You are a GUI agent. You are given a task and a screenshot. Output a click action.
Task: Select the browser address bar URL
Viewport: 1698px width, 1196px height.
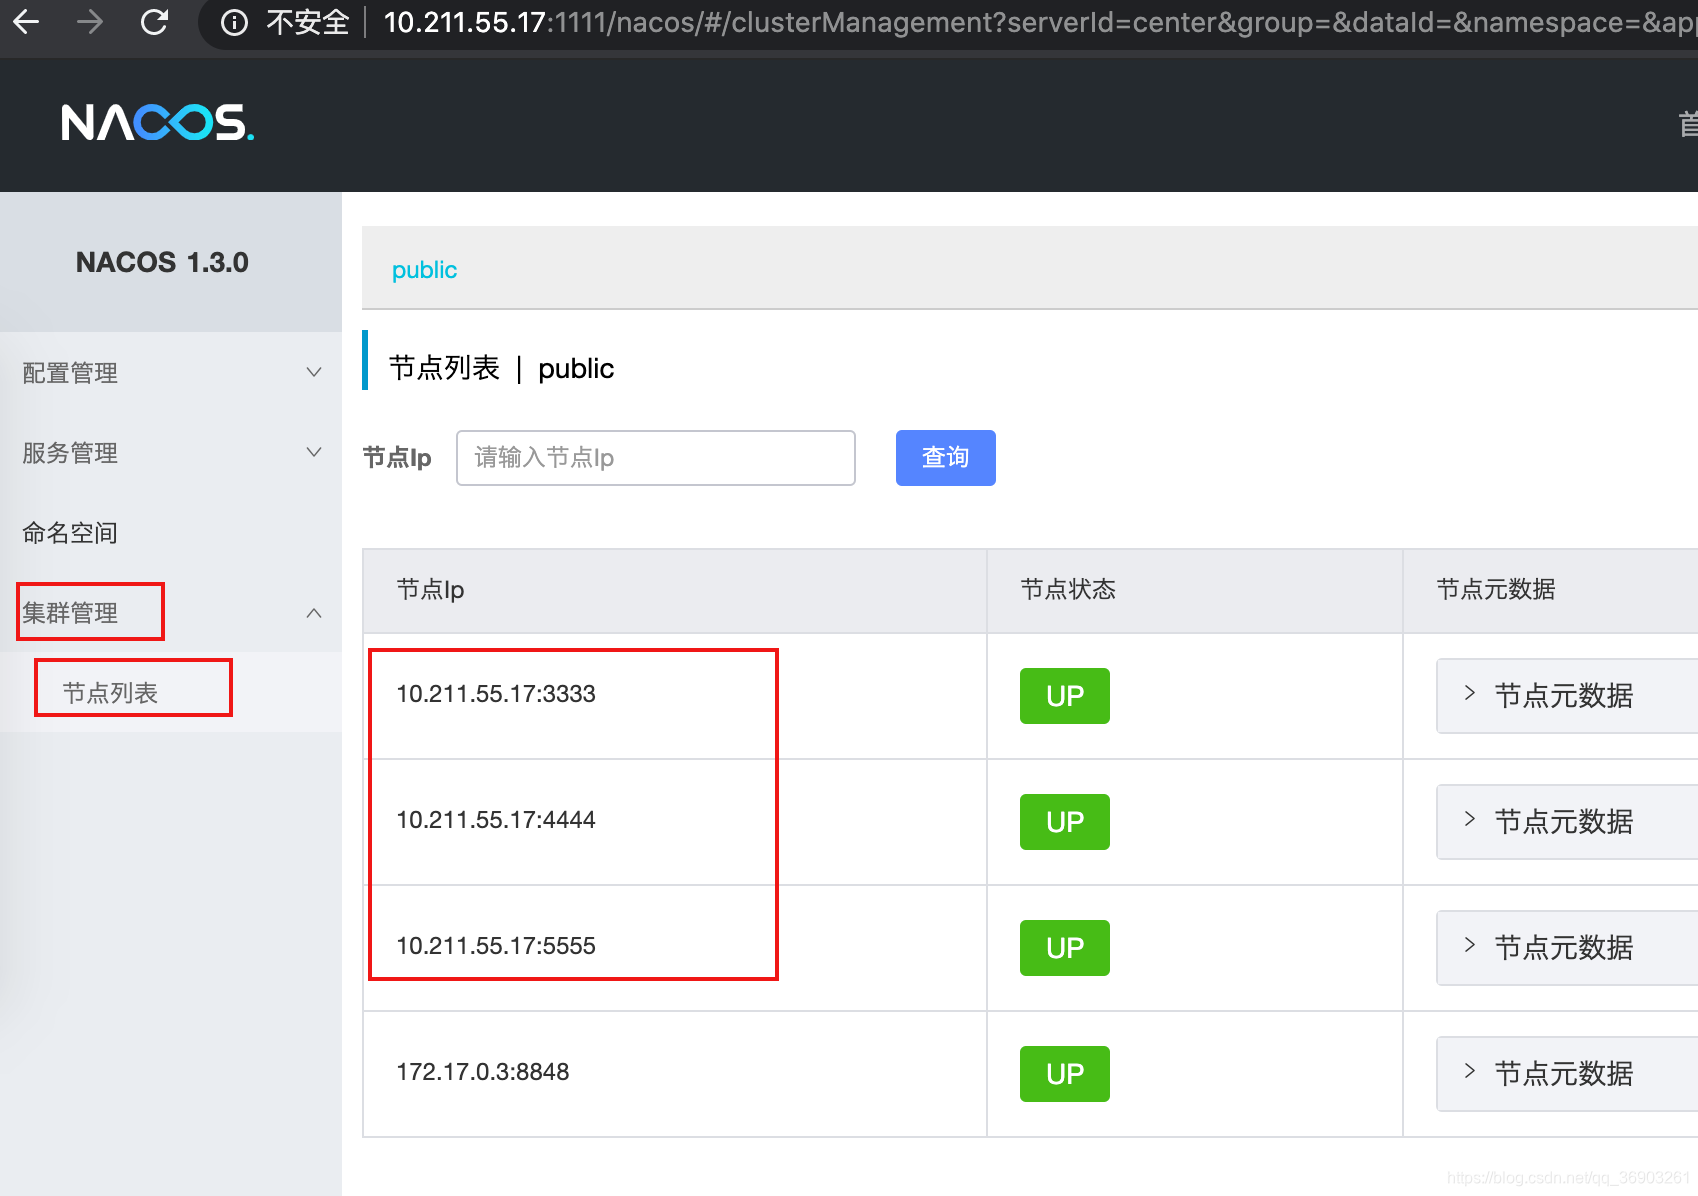[1039, 22]
